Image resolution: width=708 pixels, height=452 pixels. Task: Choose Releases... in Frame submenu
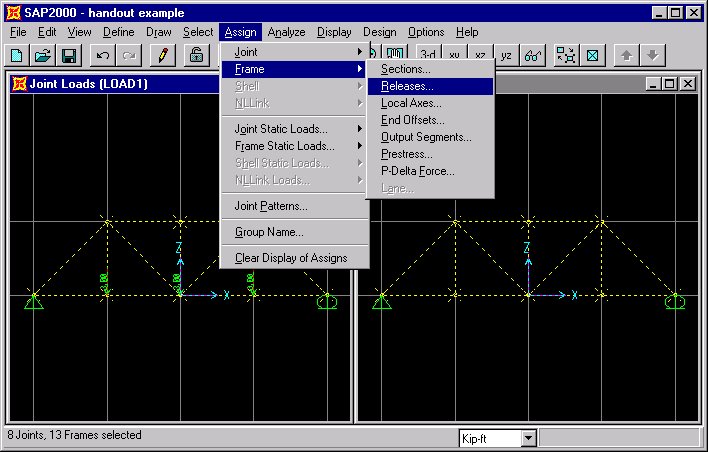coord(430,86)
